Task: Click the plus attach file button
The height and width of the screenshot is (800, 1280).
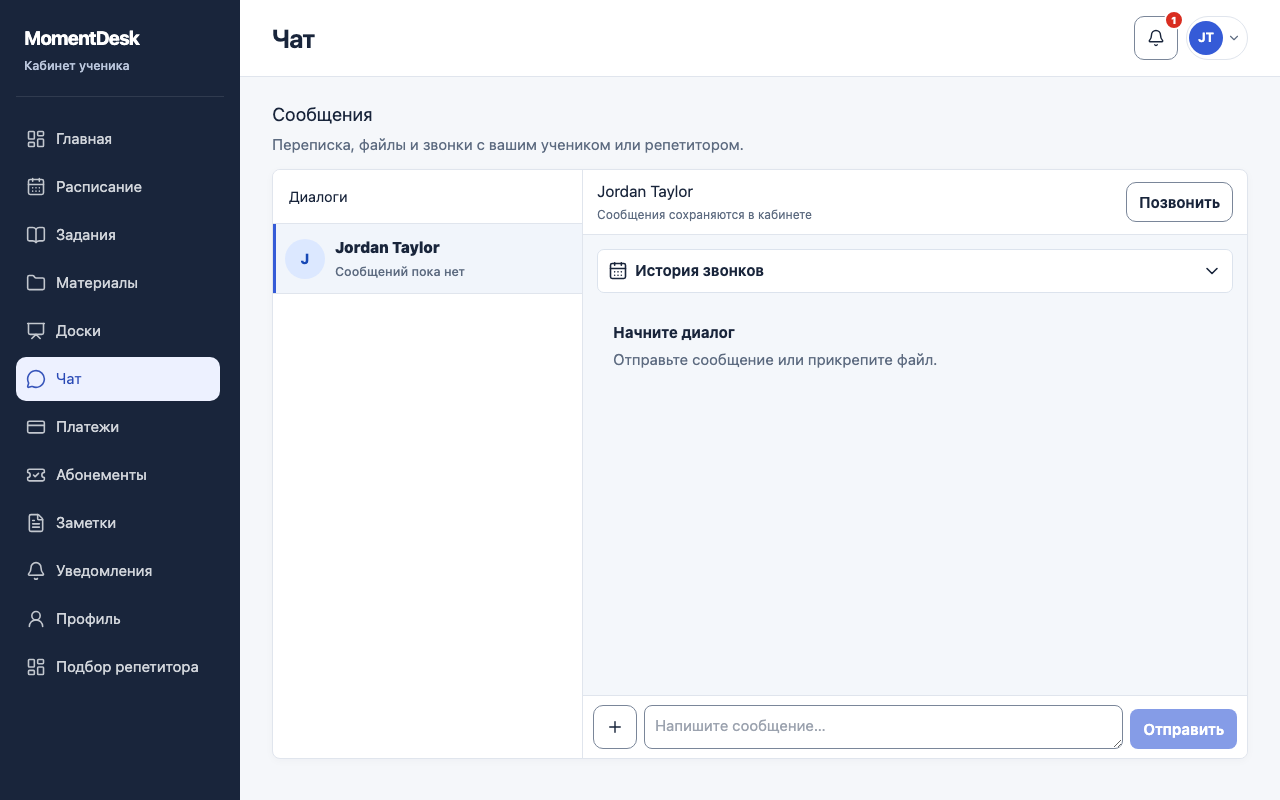Action: pos(615,727)
